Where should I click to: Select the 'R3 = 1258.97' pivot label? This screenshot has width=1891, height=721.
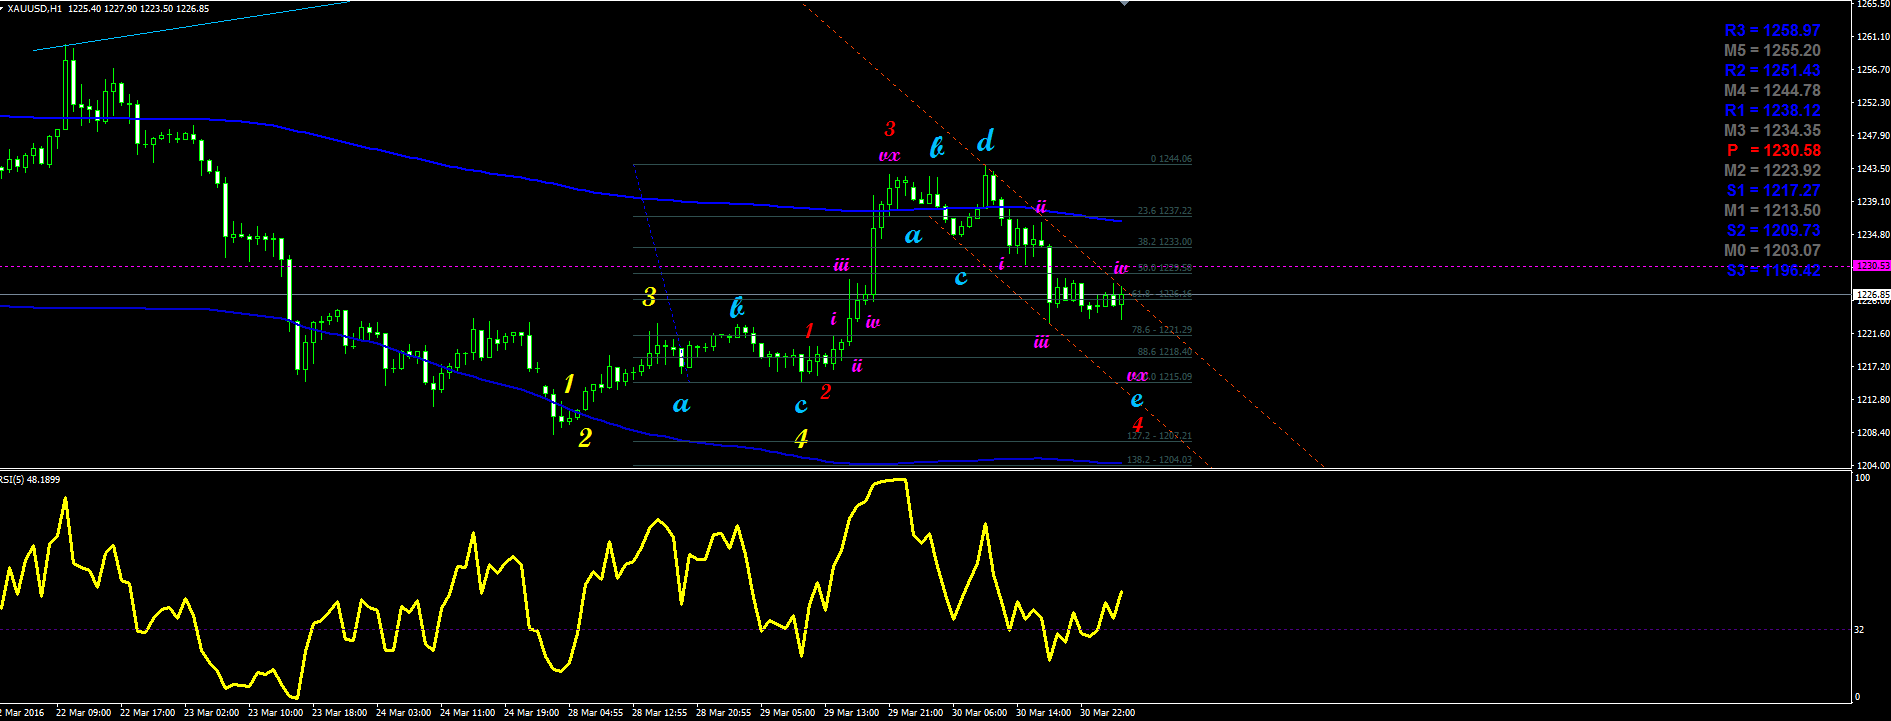(x=1772, y=31)
